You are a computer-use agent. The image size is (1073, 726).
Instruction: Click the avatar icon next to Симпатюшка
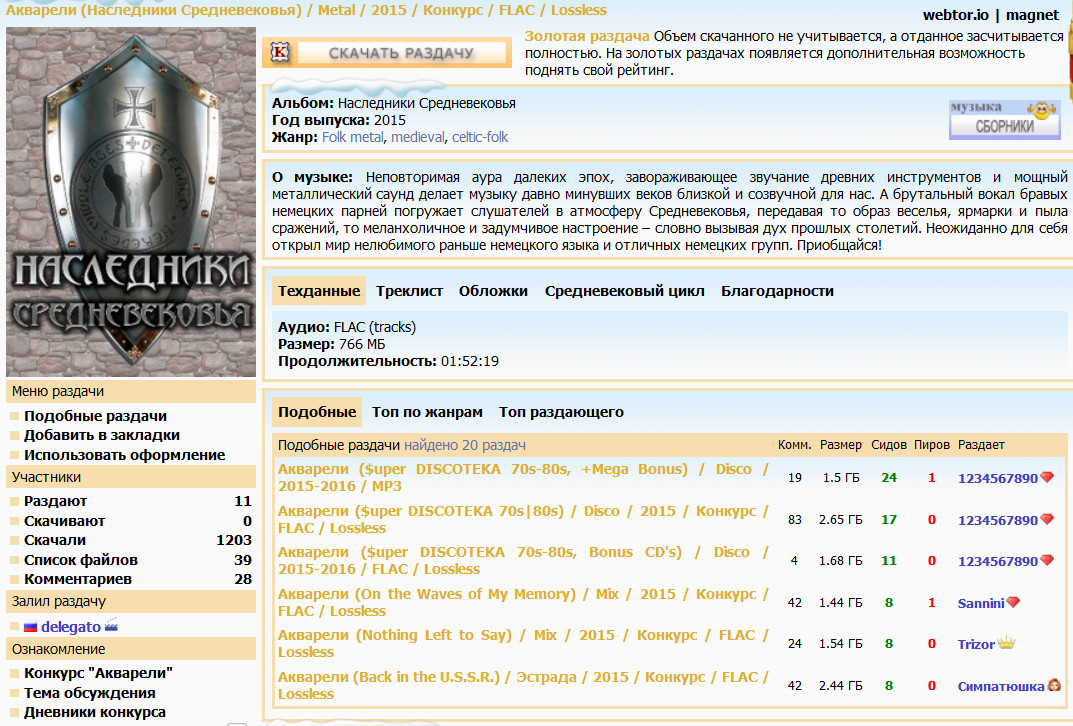[1054, 685]
